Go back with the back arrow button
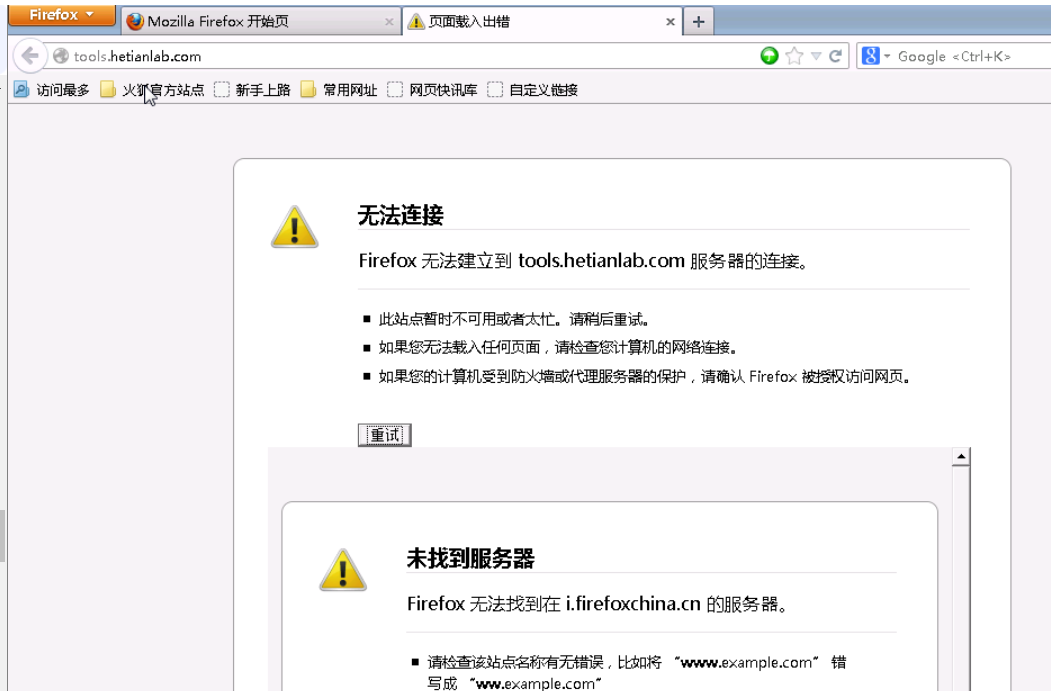This screenshot has height=691, width=1051. tap(30, 56)
